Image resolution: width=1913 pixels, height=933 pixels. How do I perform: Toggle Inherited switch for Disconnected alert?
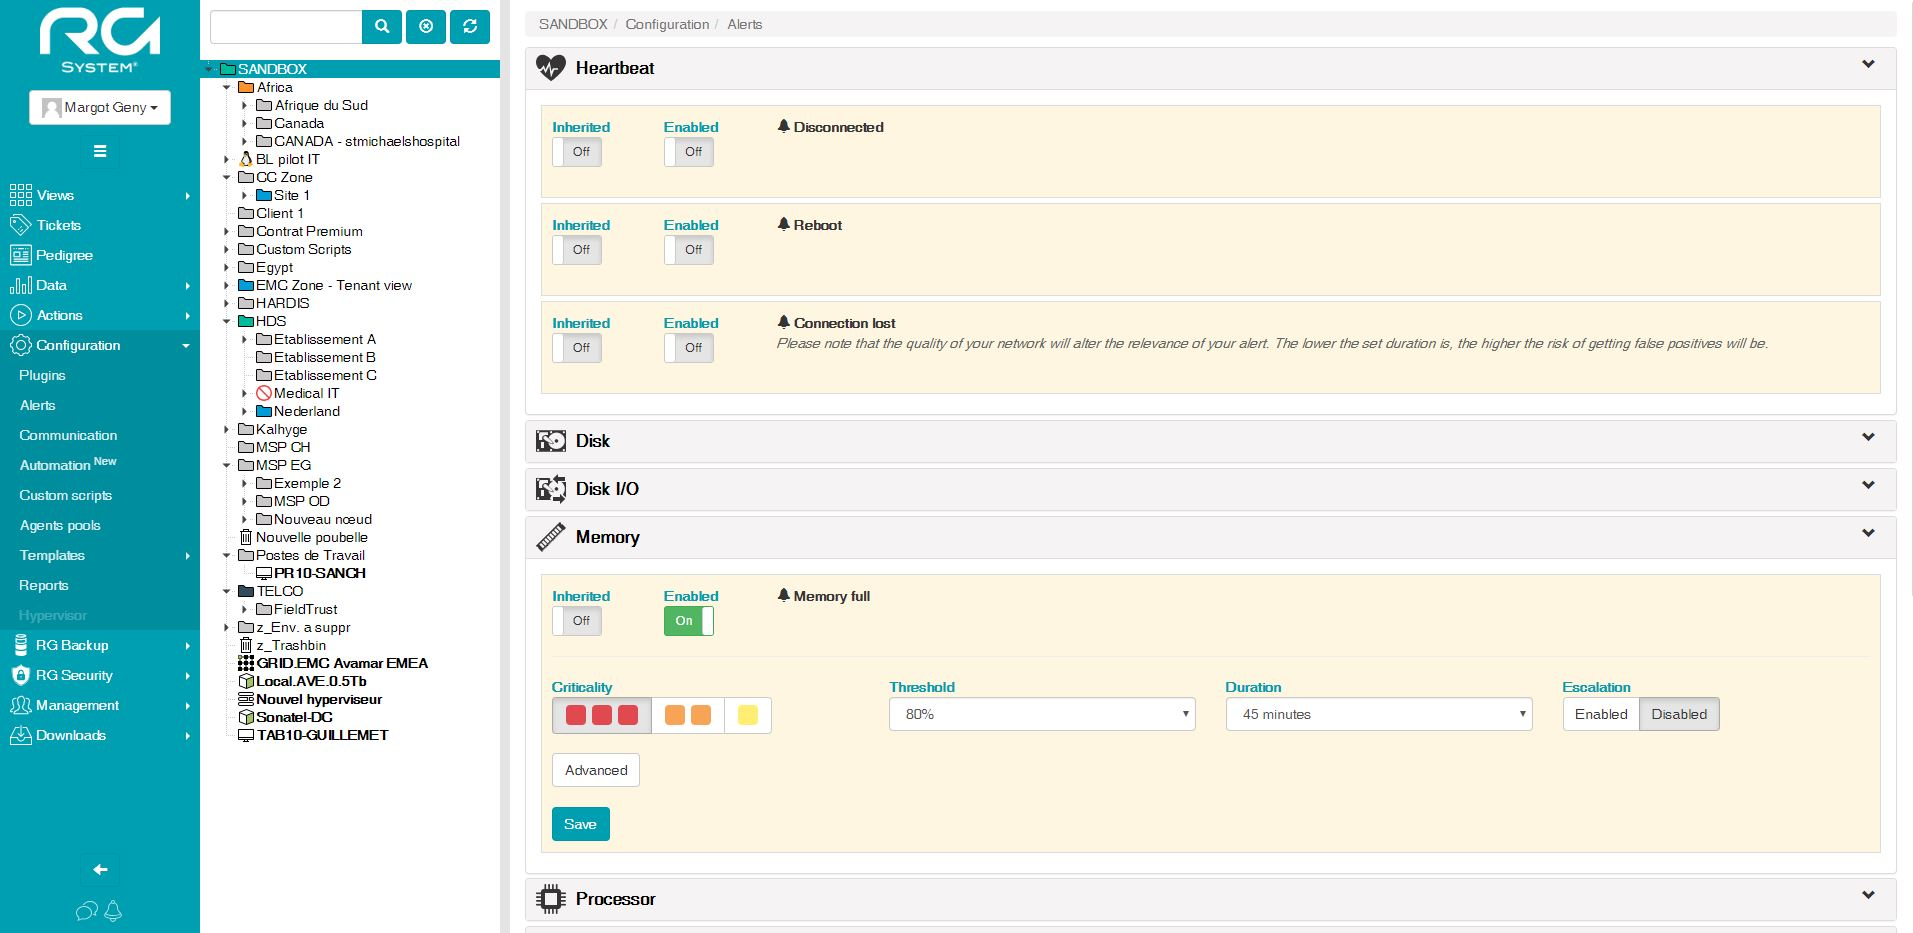577,152
